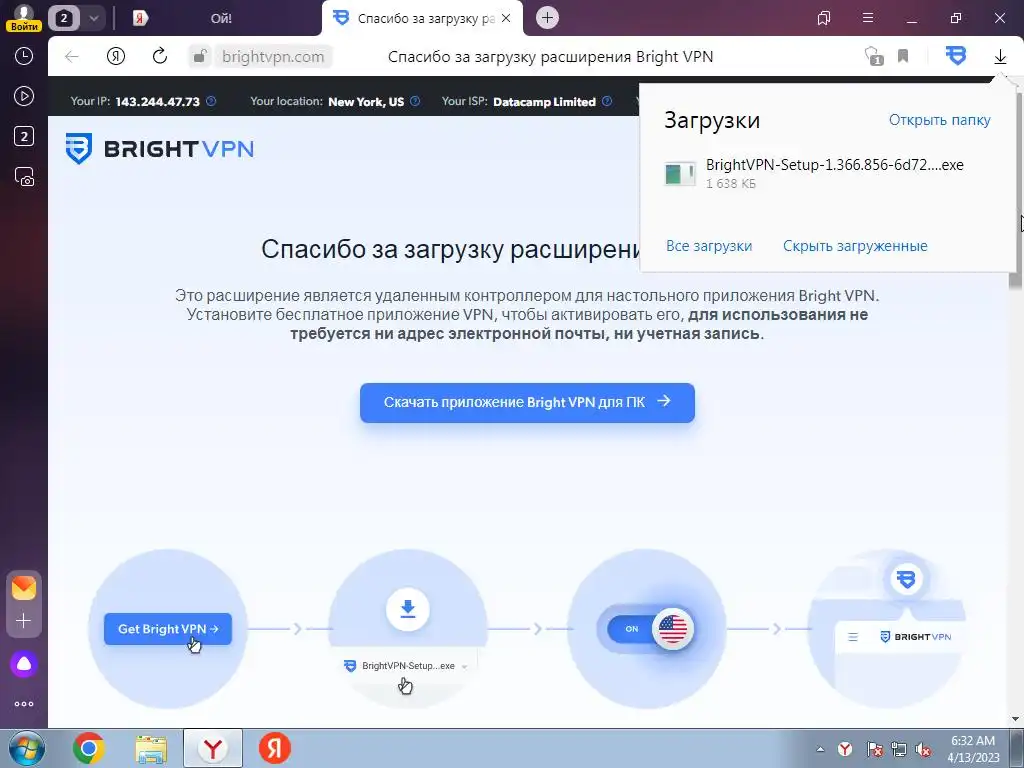This screenshot has height=768, width=1024.
Task: Click the volume muted tray icon
Action: [x=923, y=749]
